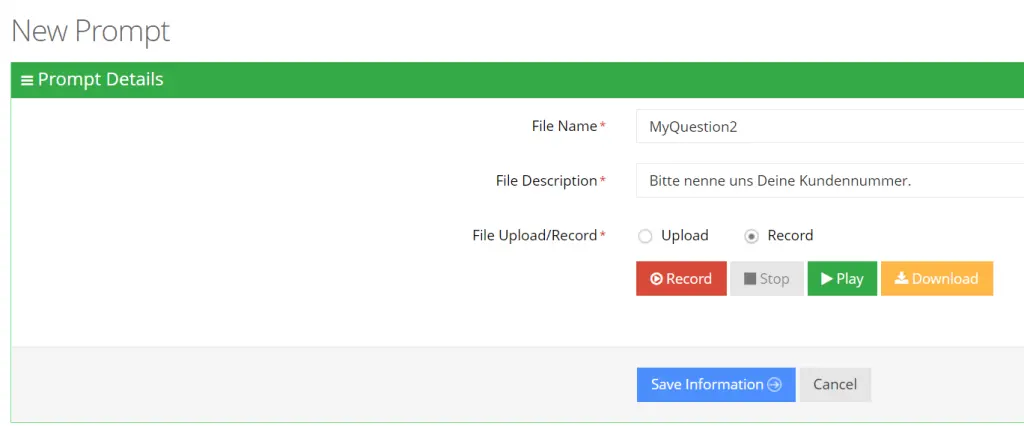Select the Record radio button
Viewport: 1024px width, 426px height.
click(752, 237)
